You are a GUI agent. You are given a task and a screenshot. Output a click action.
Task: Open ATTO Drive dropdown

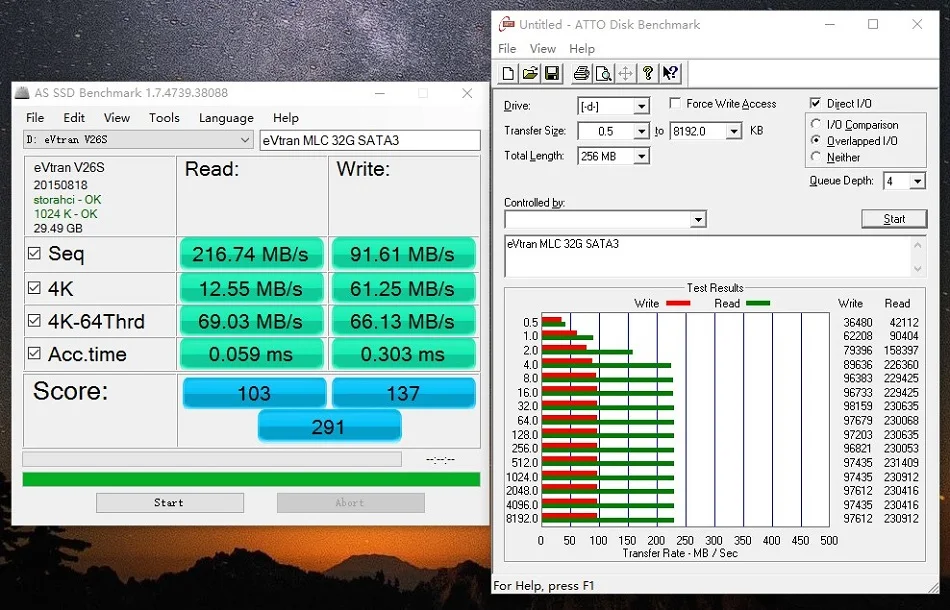pyautogui.click(x=641, y=107)
